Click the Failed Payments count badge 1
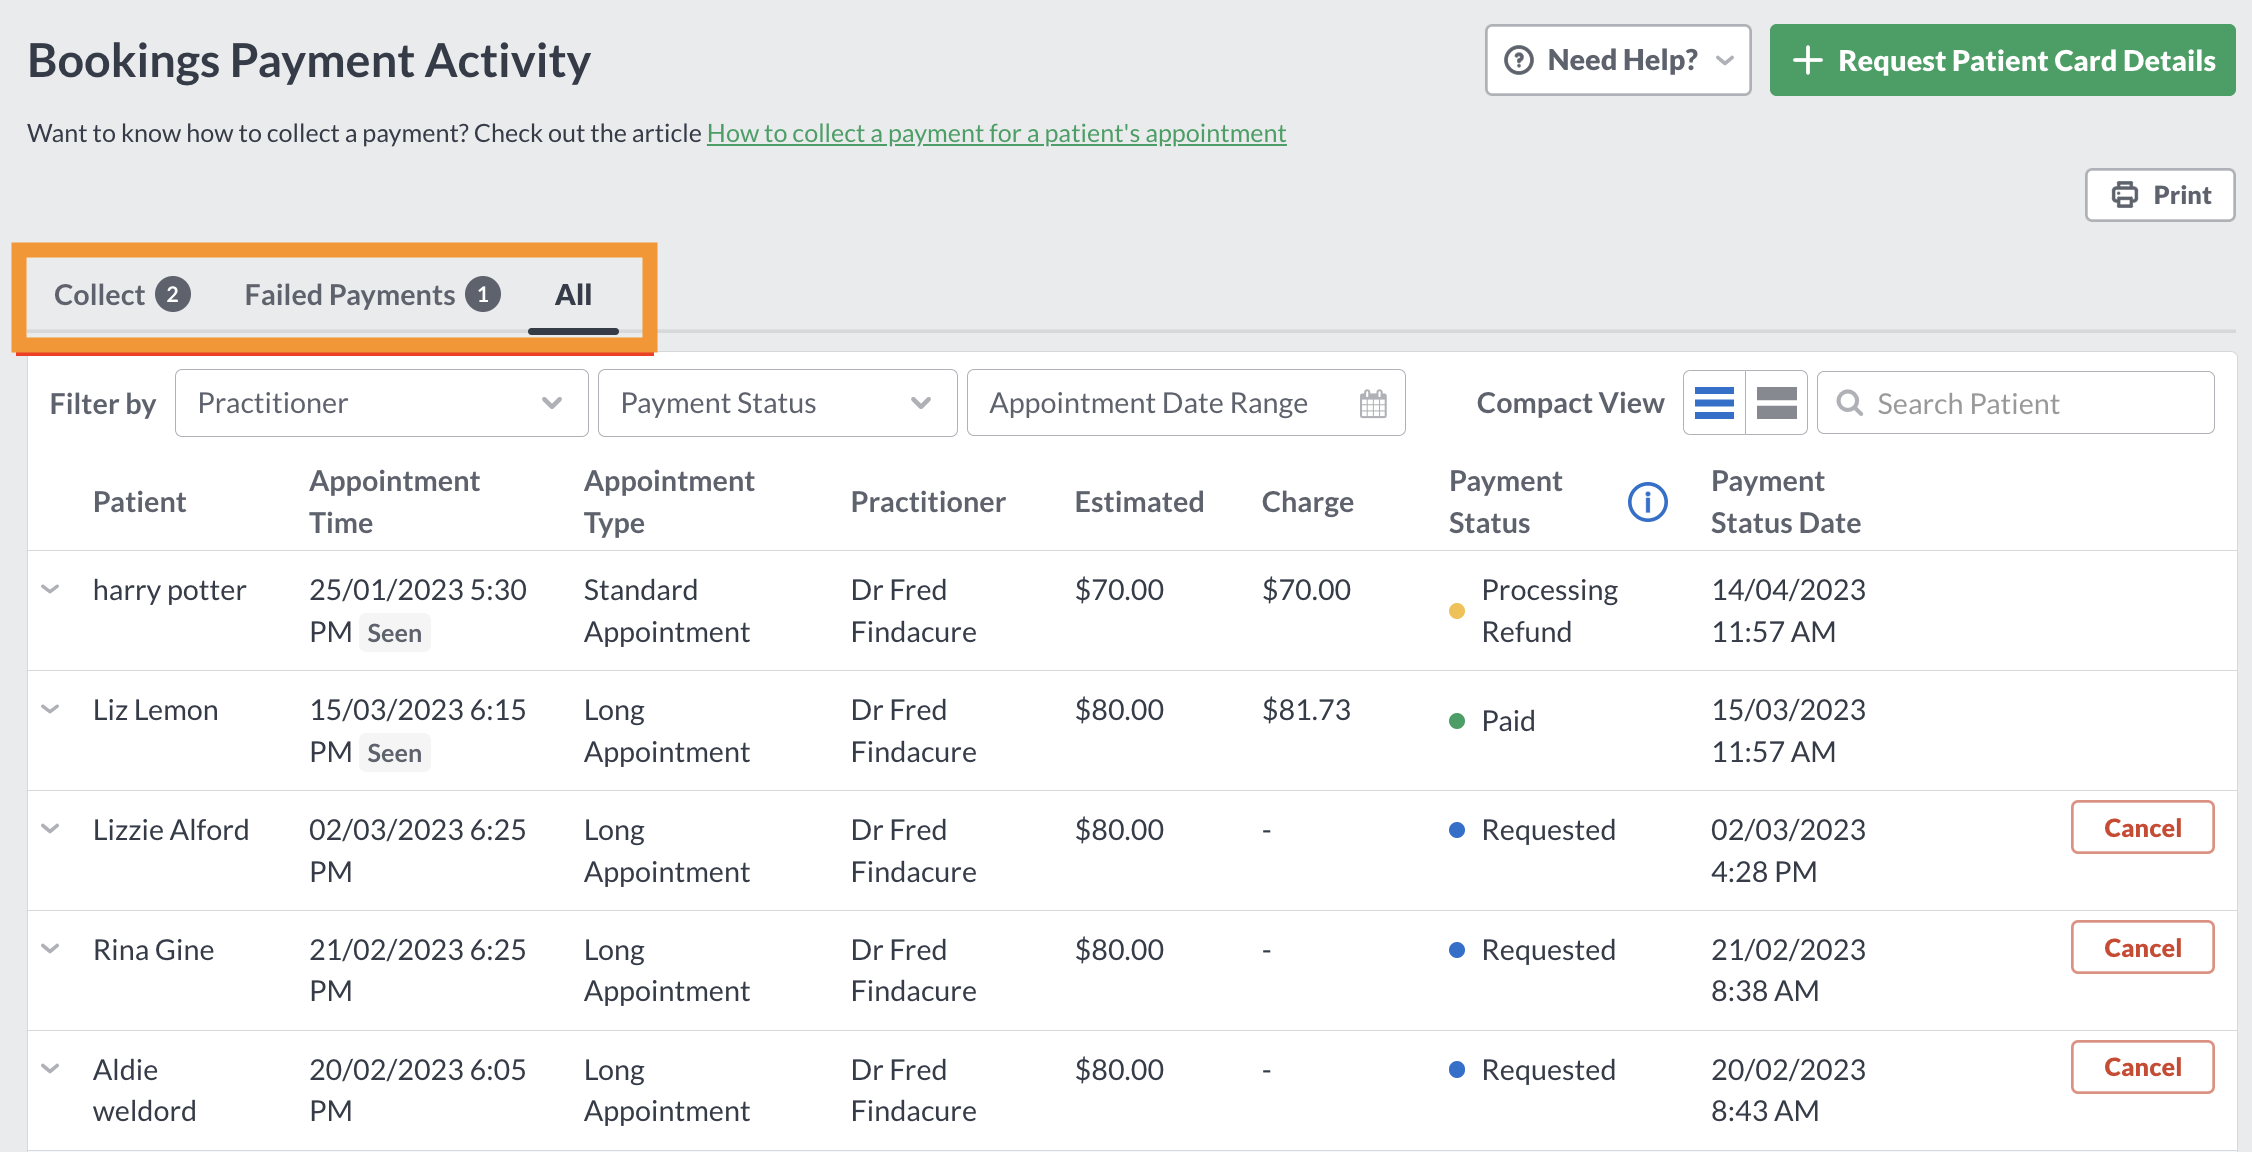The image size is (2252, 1152). 483,295
